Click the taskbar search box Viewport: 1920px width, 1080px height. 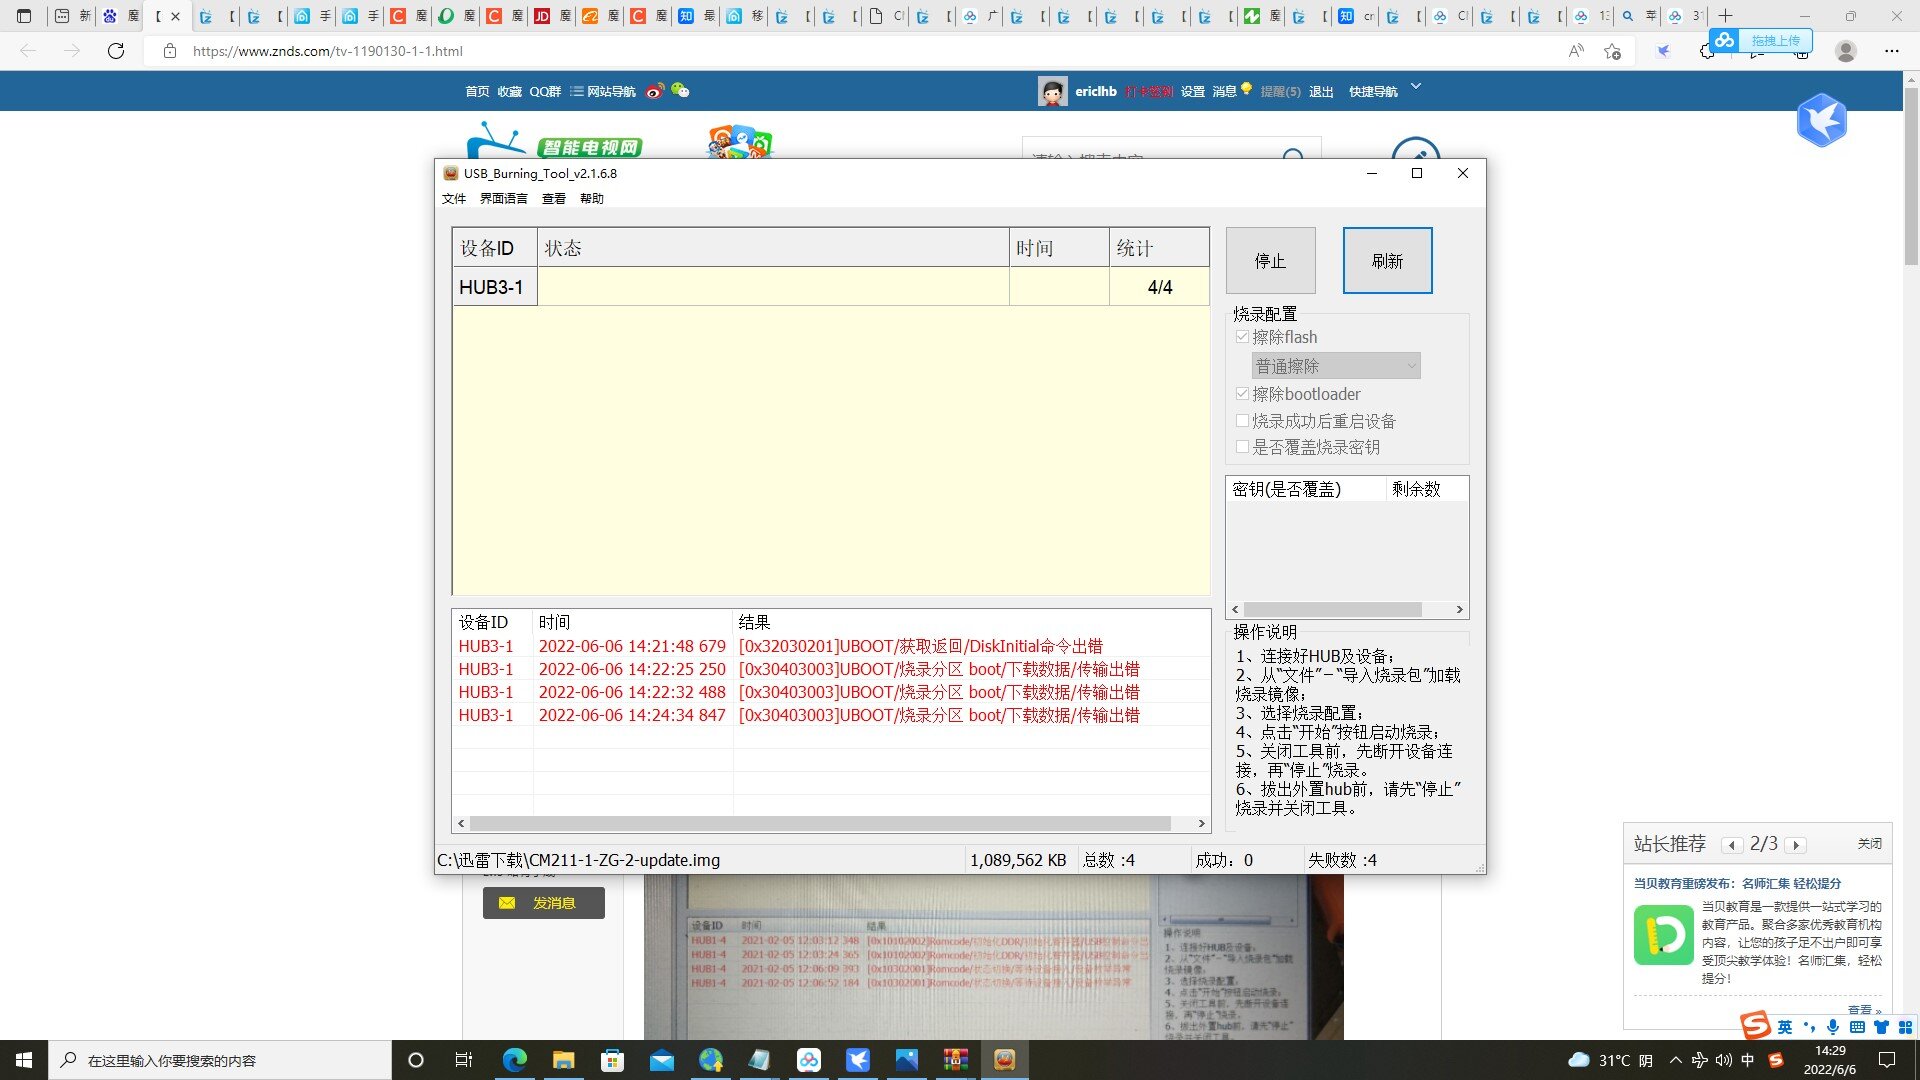[220, 1060]
